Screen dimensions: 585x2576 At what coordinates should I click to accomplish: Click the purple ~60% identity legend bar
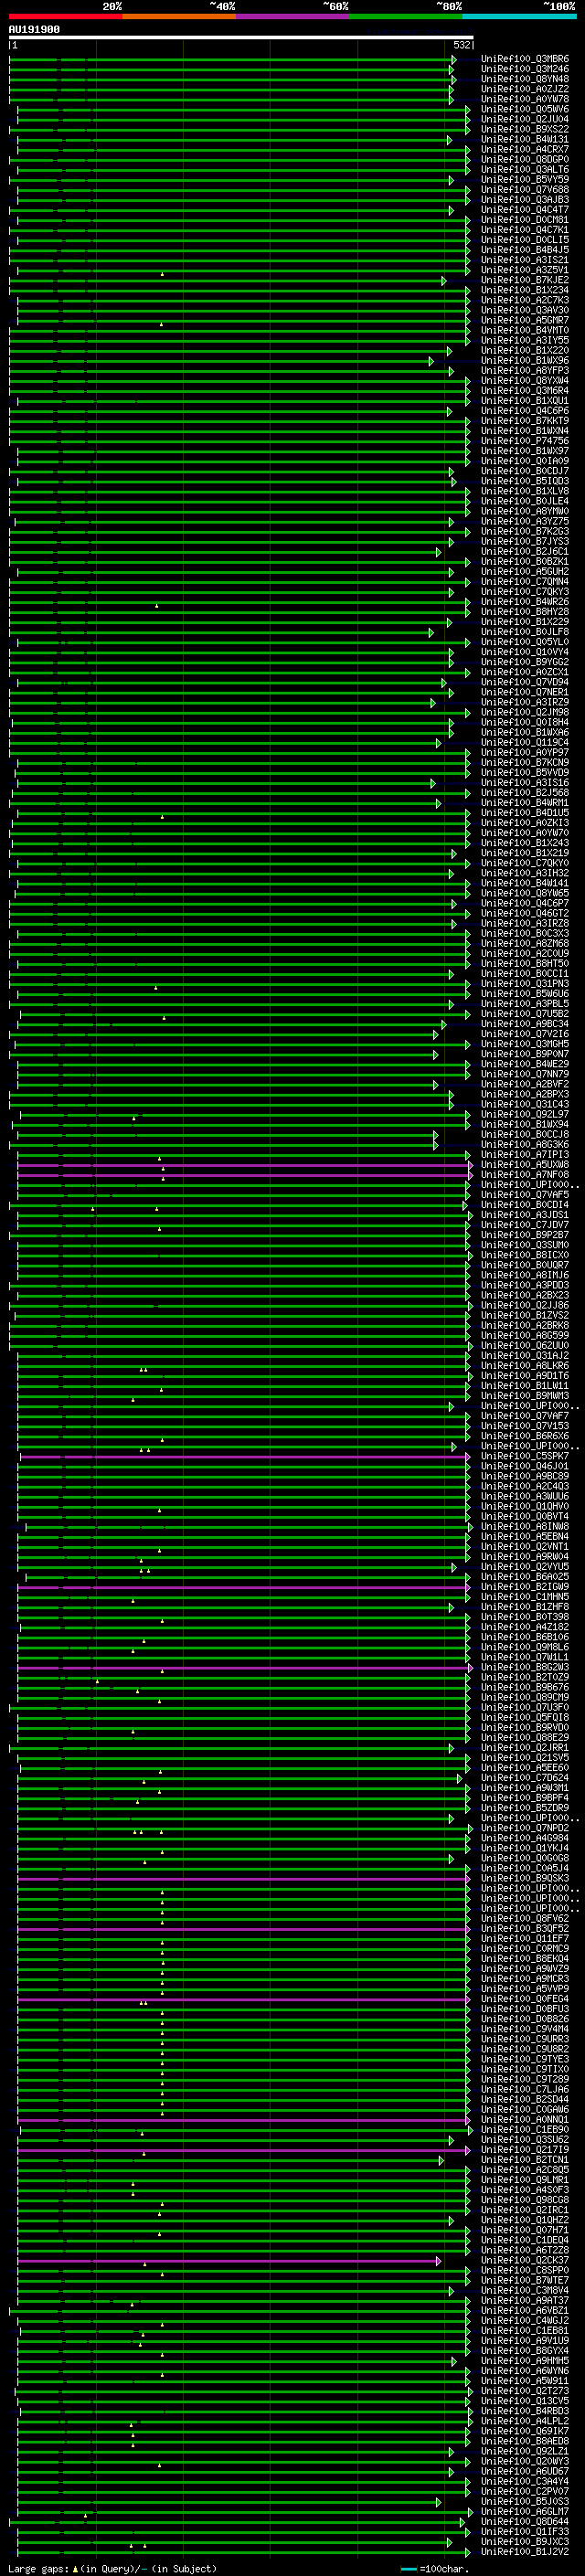(x=293, y=17)
